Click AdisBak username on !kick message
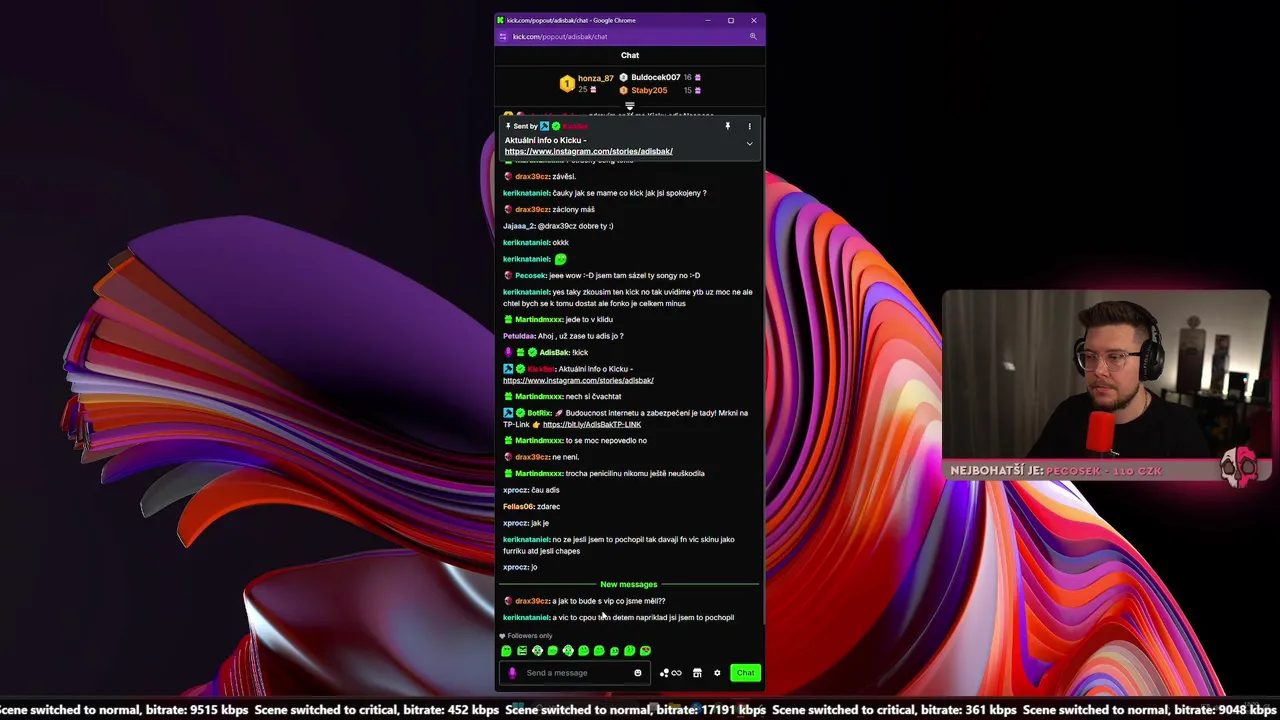1280x720 pixels. point(554,353)
